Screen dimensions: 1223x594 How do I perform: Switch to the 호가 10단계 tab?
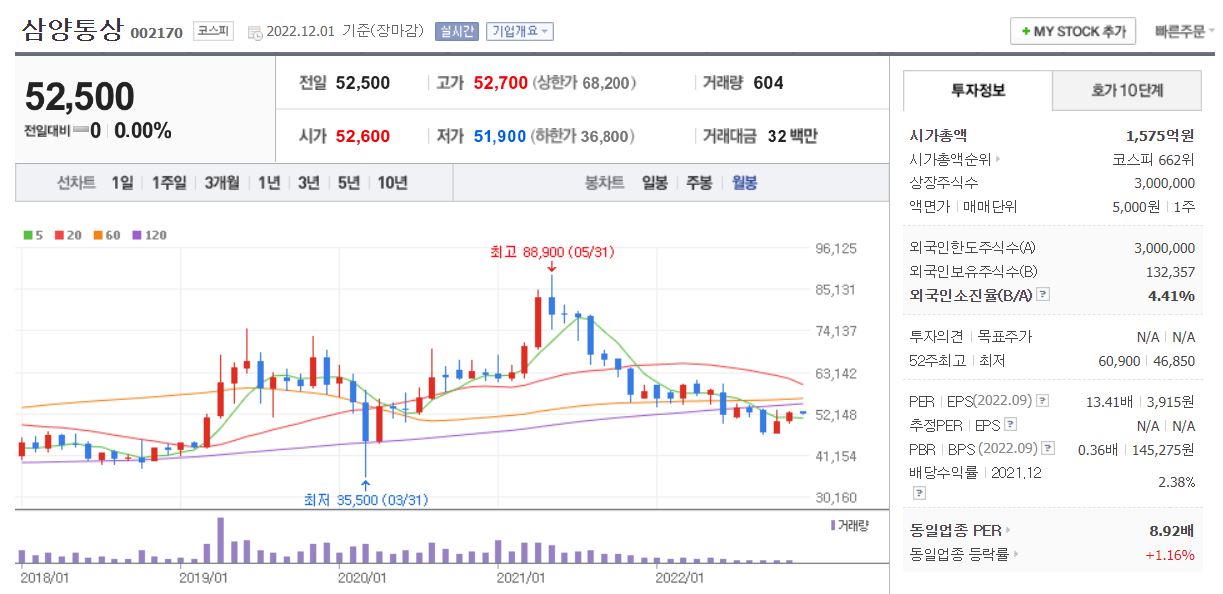point(1127,91)
